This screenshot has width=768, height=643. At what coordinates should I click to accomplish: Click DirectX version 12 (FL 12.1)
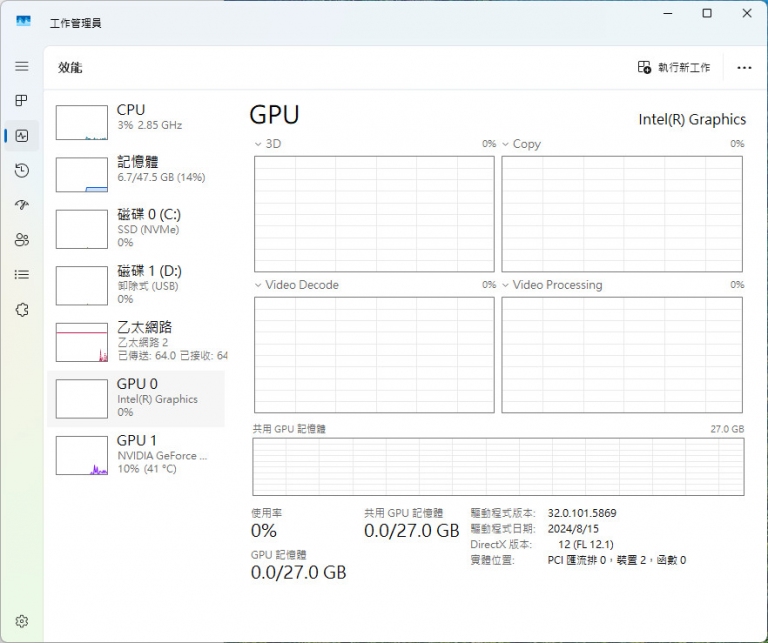click(x=586, y=545)
